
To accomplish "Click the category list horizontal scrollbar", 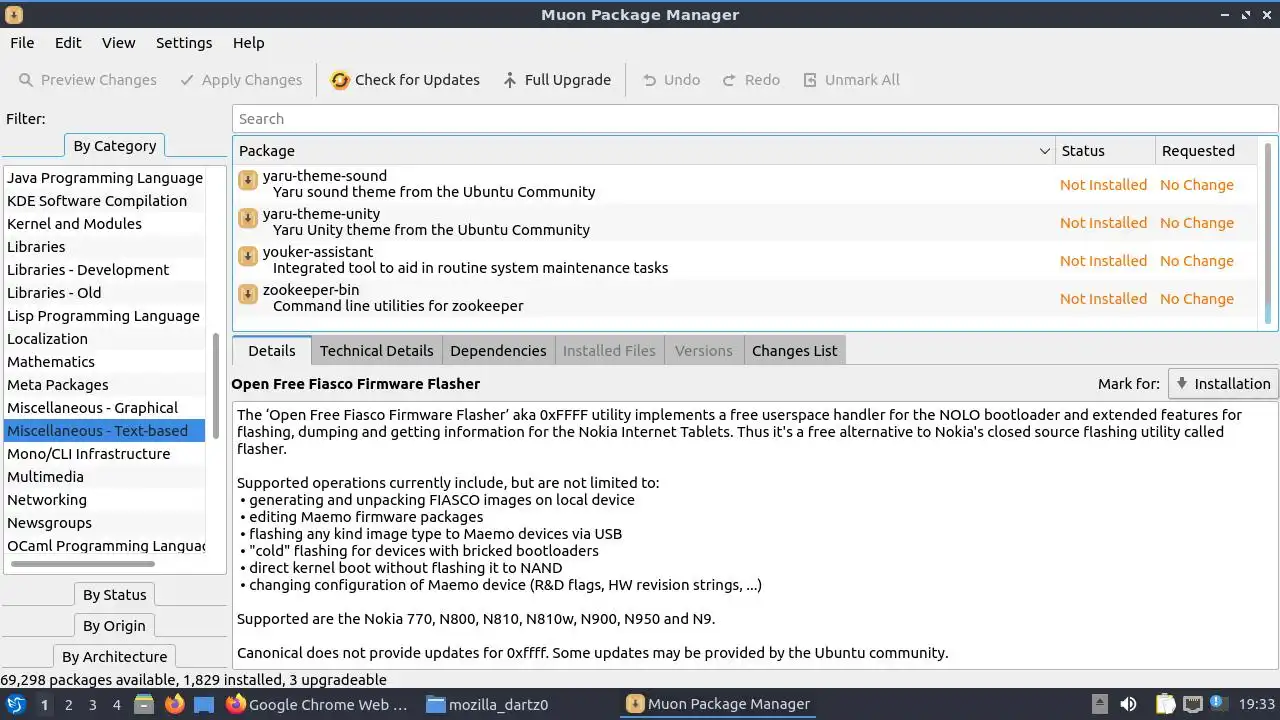I will click(82, 565).
